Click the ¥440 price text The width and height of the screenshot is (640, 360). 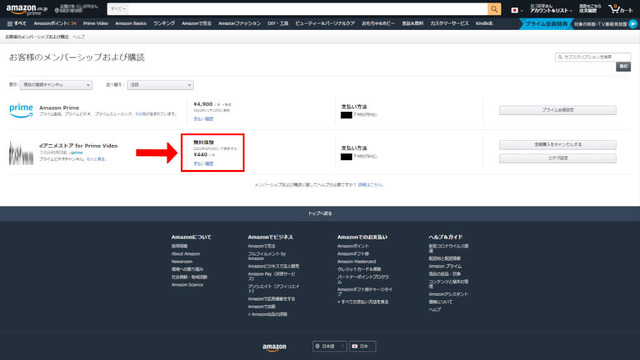click(x=200, y=155)
